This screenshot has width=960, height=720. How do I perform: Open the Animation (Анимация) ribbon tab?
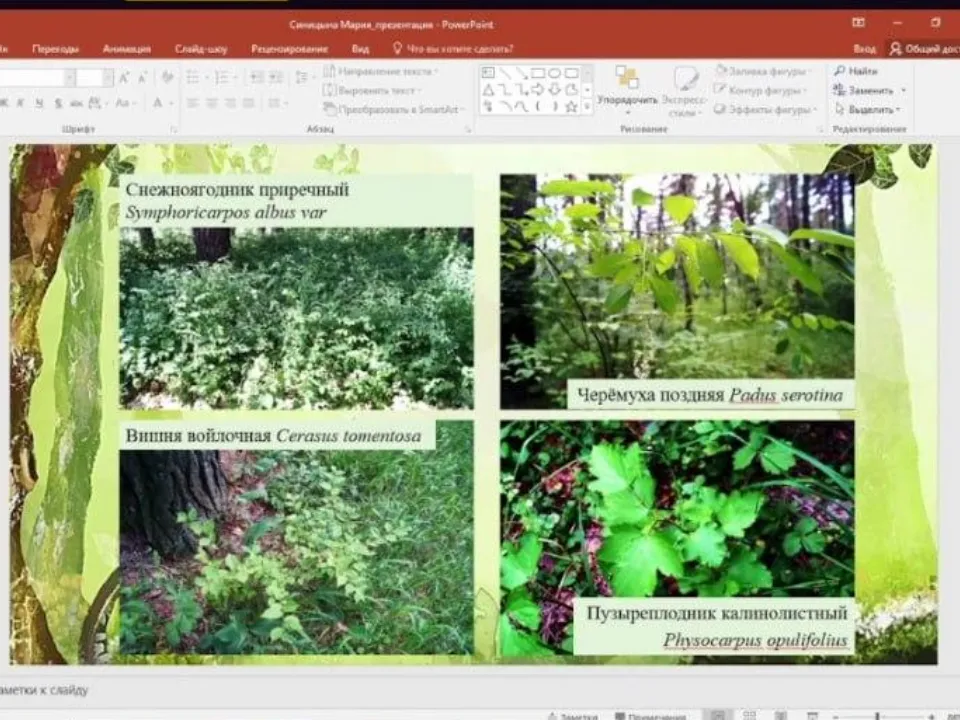click(x=126, y=48)
